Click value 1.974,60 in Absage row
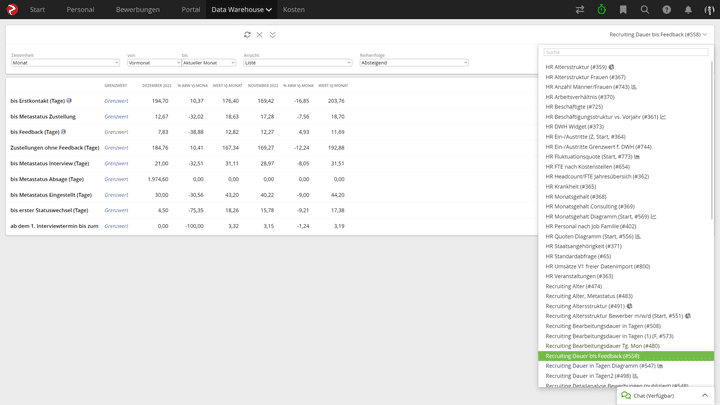Image resolution: width=720 pixels, height=405 pixels. 158,179
